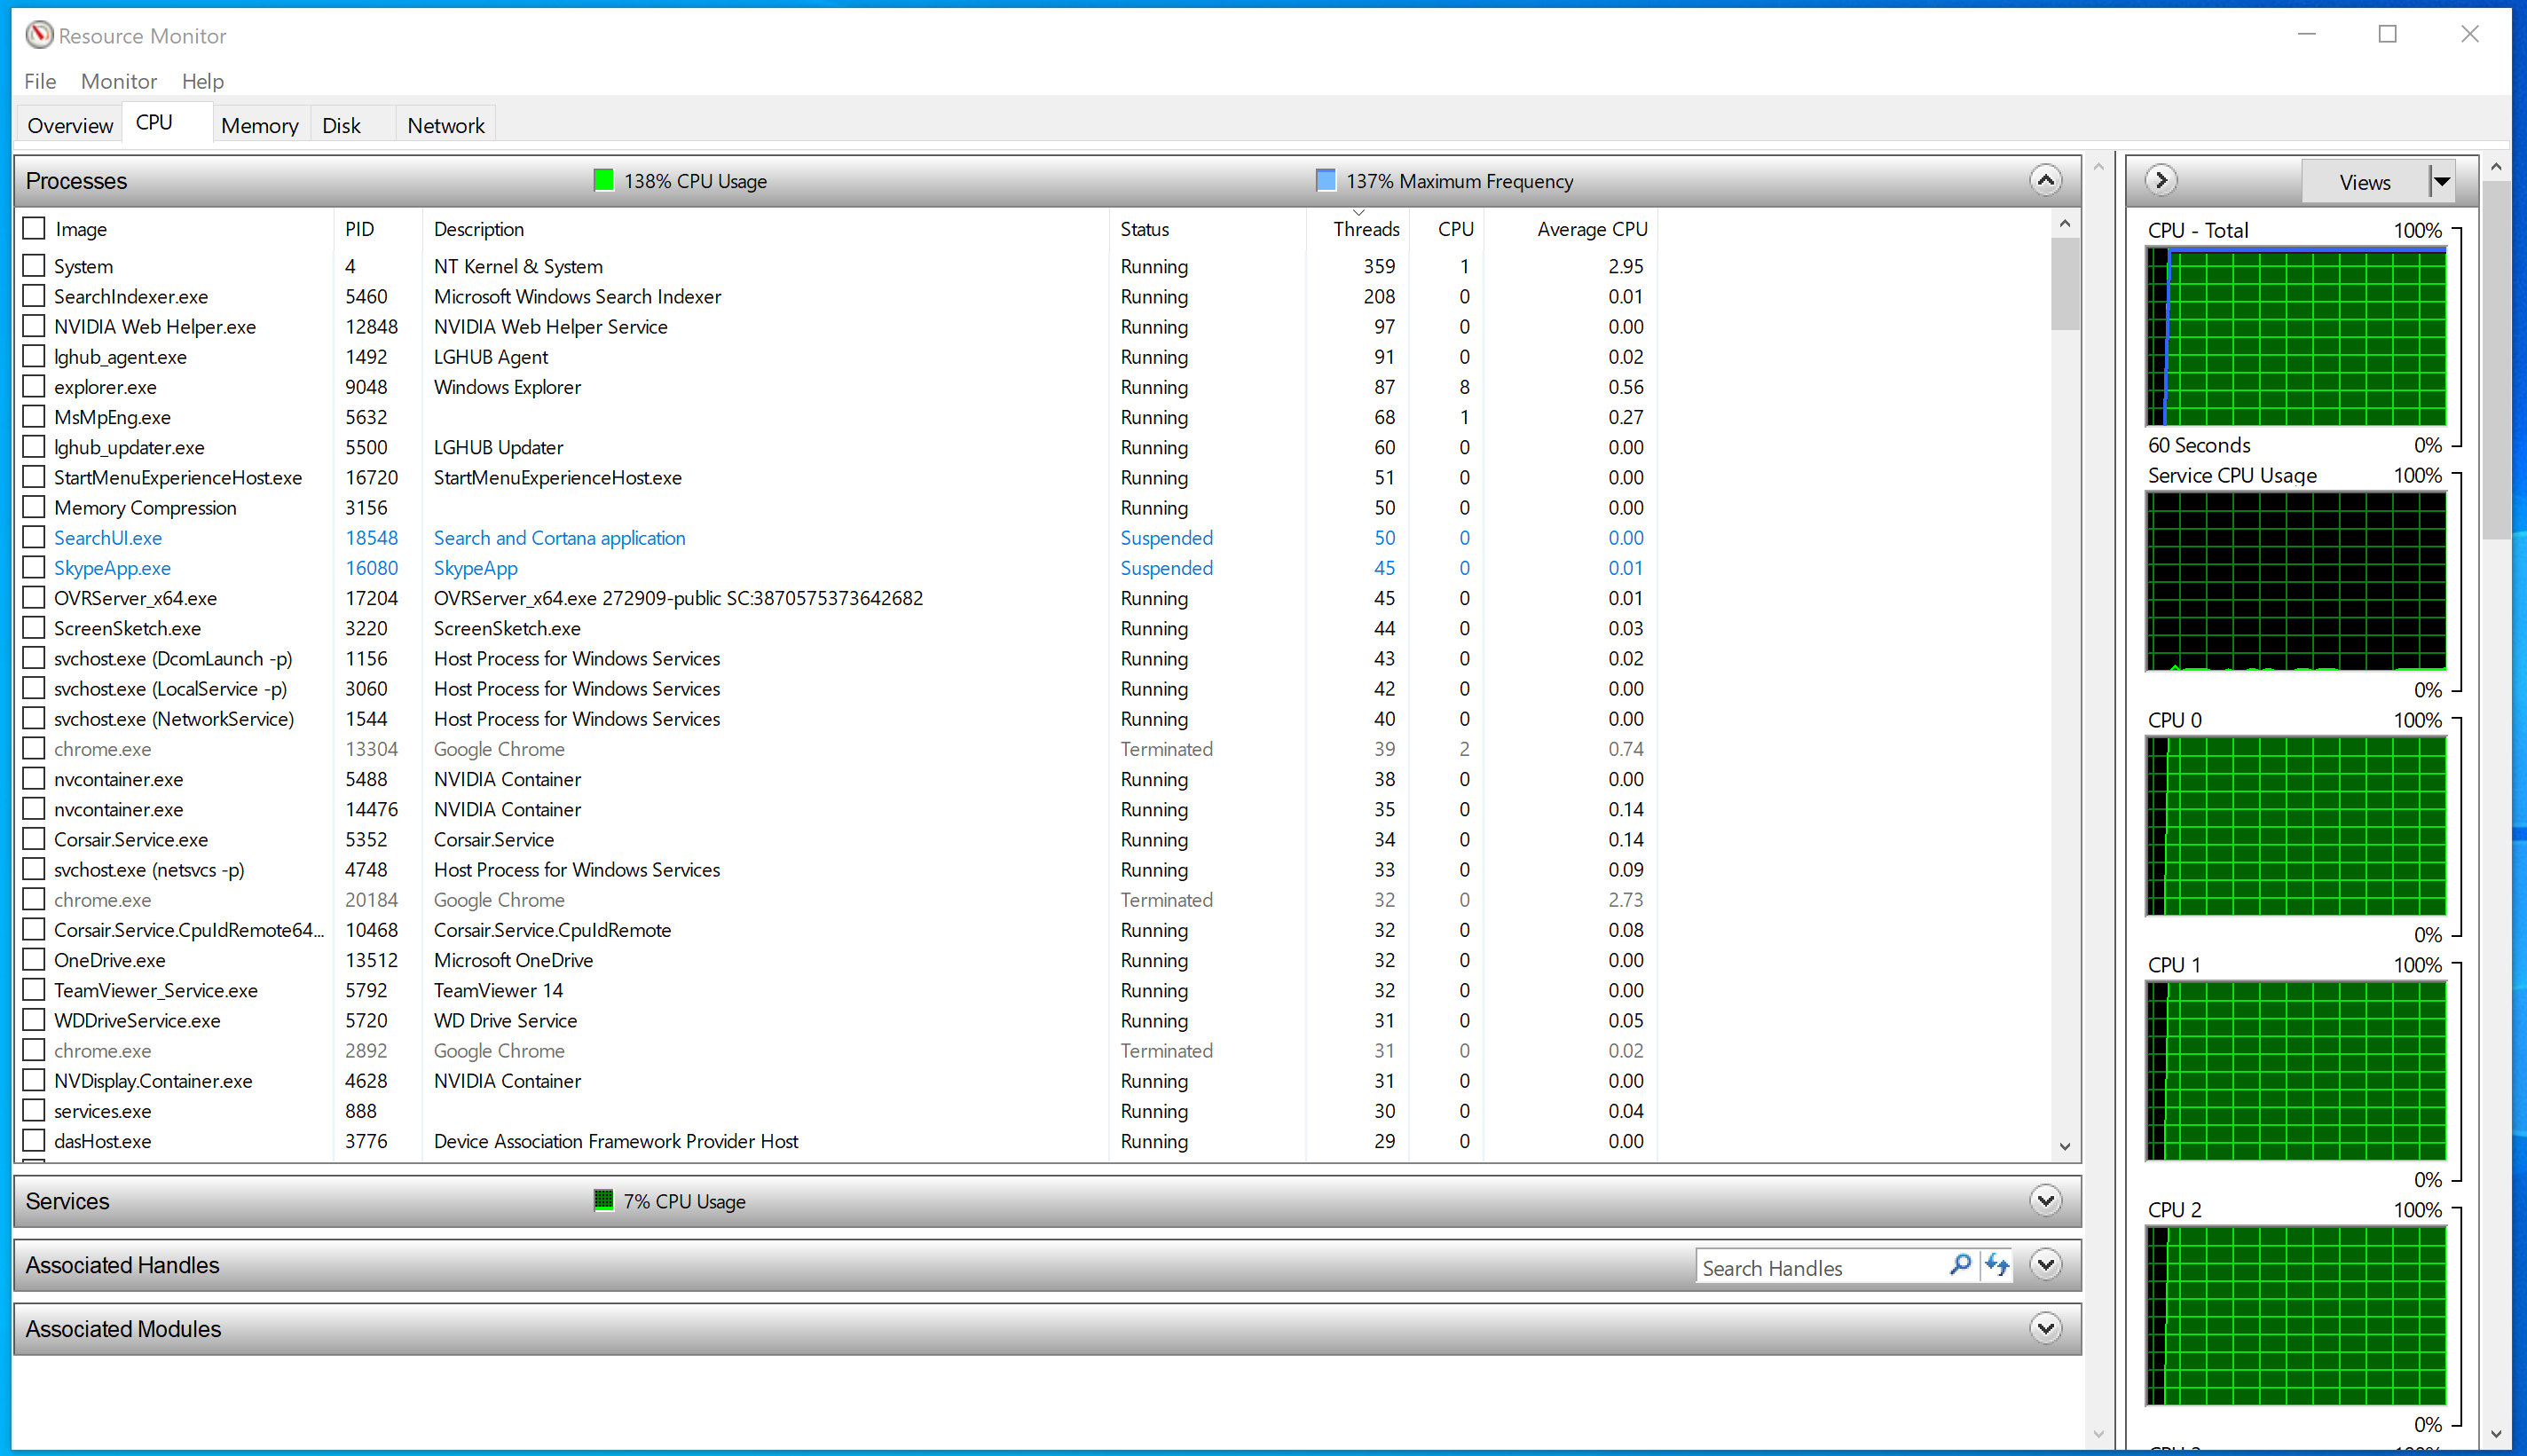
Task: Click the Service CPU Usage graph
Action: click(2295, 581)
